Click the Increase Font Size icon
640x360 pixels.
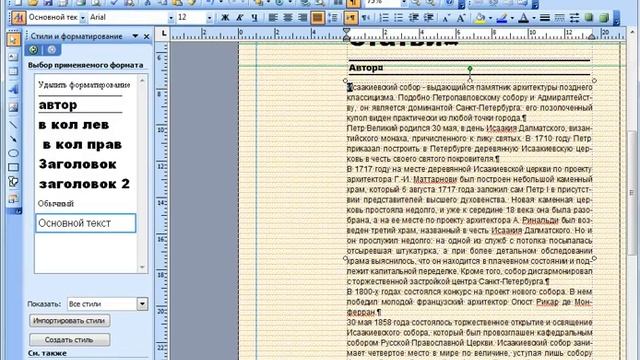461,18
